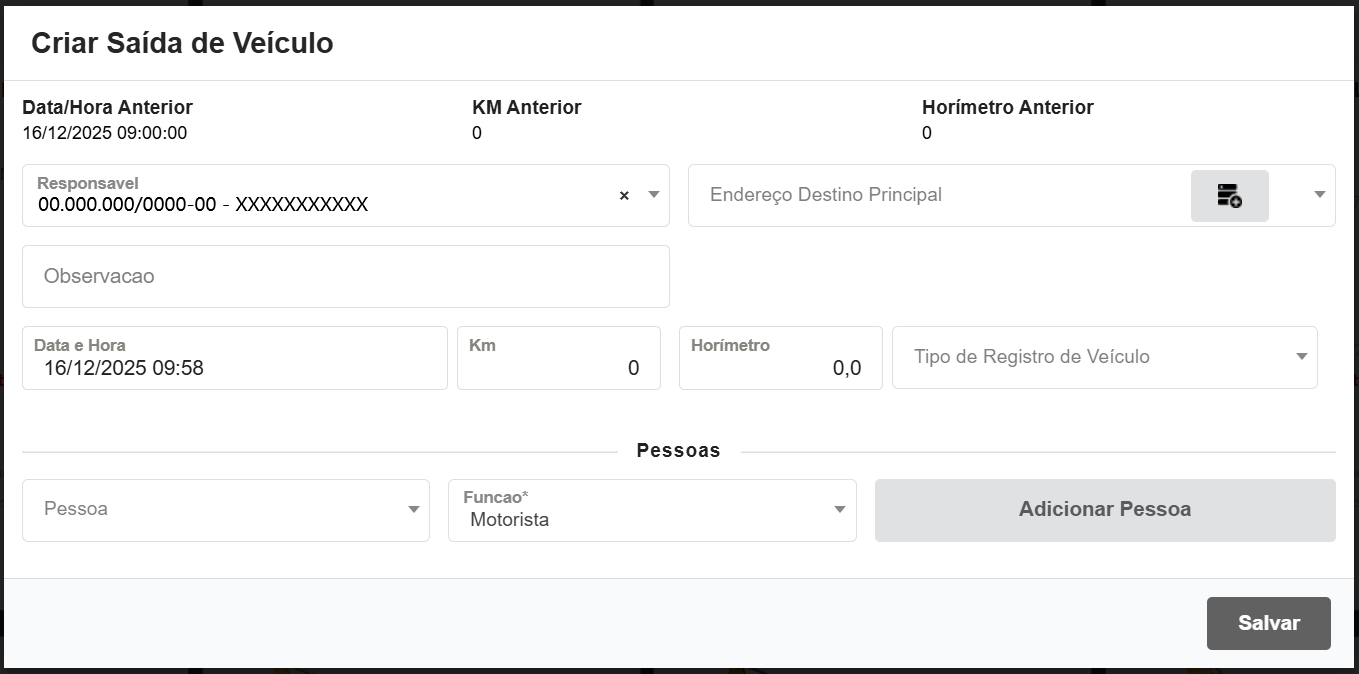Open the Pessoa dropdown arrow

pyautogui.click(x=413, y=510)
